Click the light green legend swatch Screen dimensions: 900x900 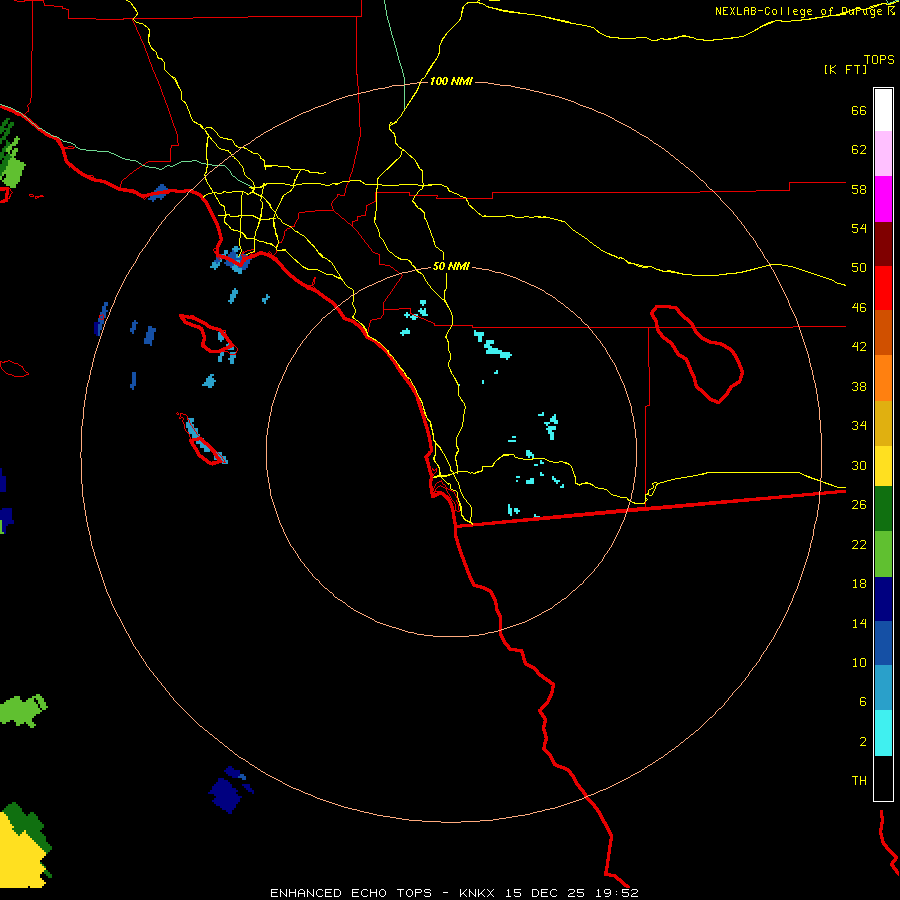[883, 554]
